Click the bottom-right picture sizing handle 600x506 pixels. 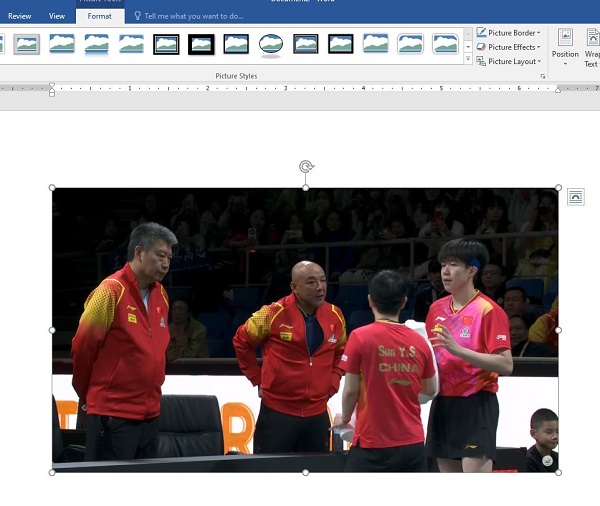558,473
